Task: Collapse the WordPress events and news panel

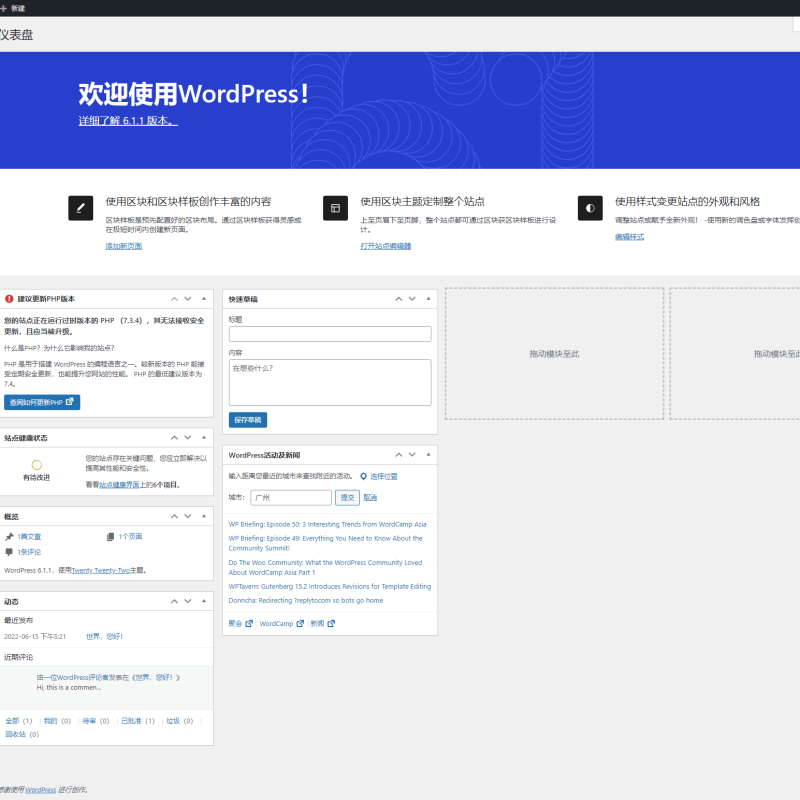Action: tap(429, 455)
